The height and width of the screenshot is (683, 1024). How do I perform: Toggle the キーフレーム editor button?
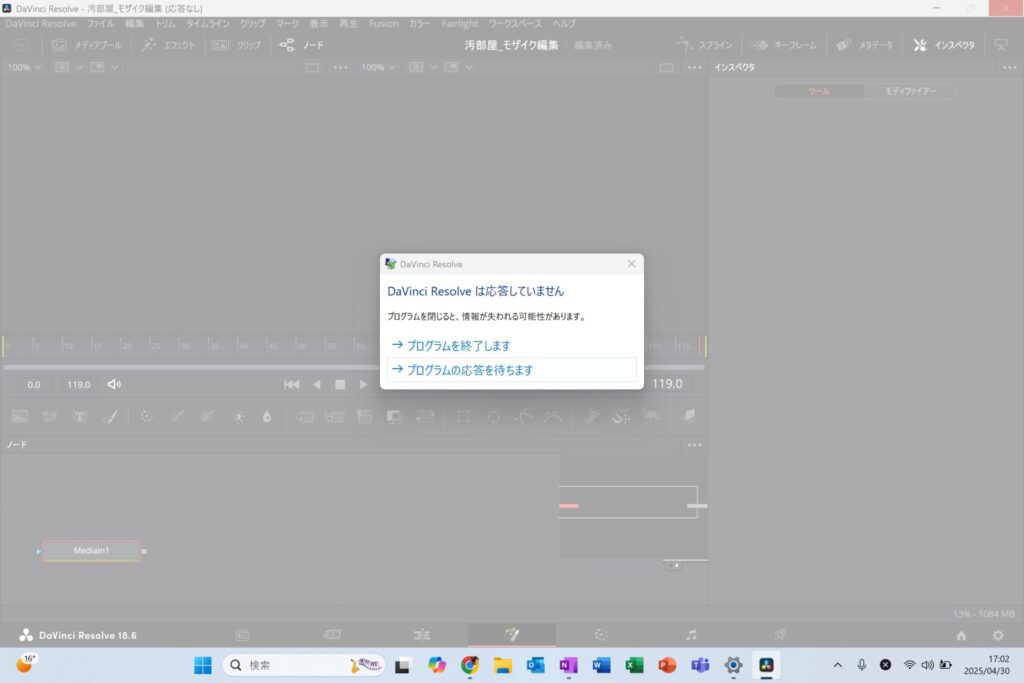pyautogui.click(x=784, y=45)
